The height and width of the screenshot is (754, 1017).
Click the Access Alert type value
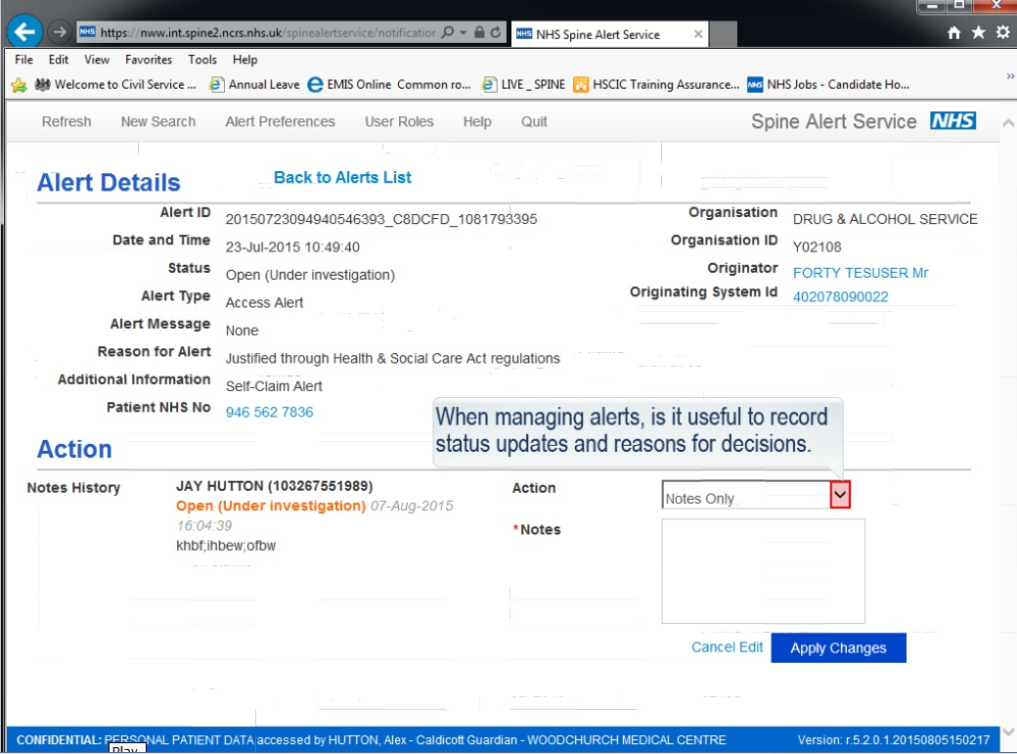(x=264, y=303)
